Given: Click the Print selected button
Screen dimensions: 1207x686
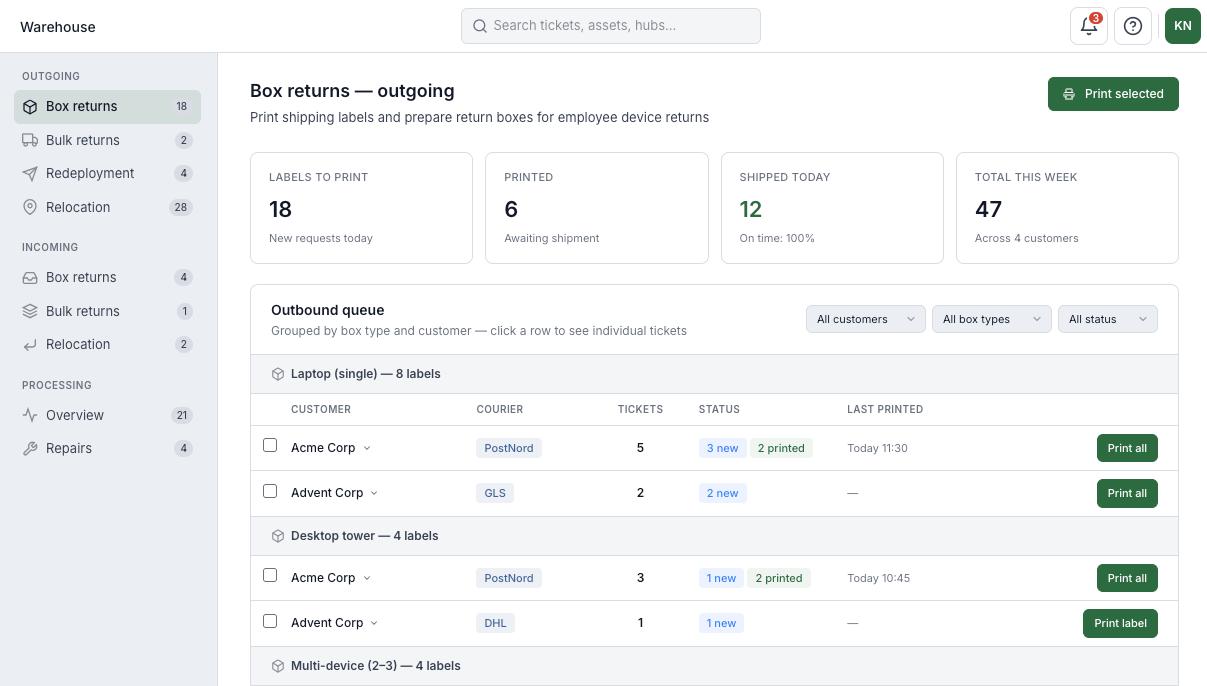Looking at the screenshot, I should pyautogui.click(x=1113, y=94).
